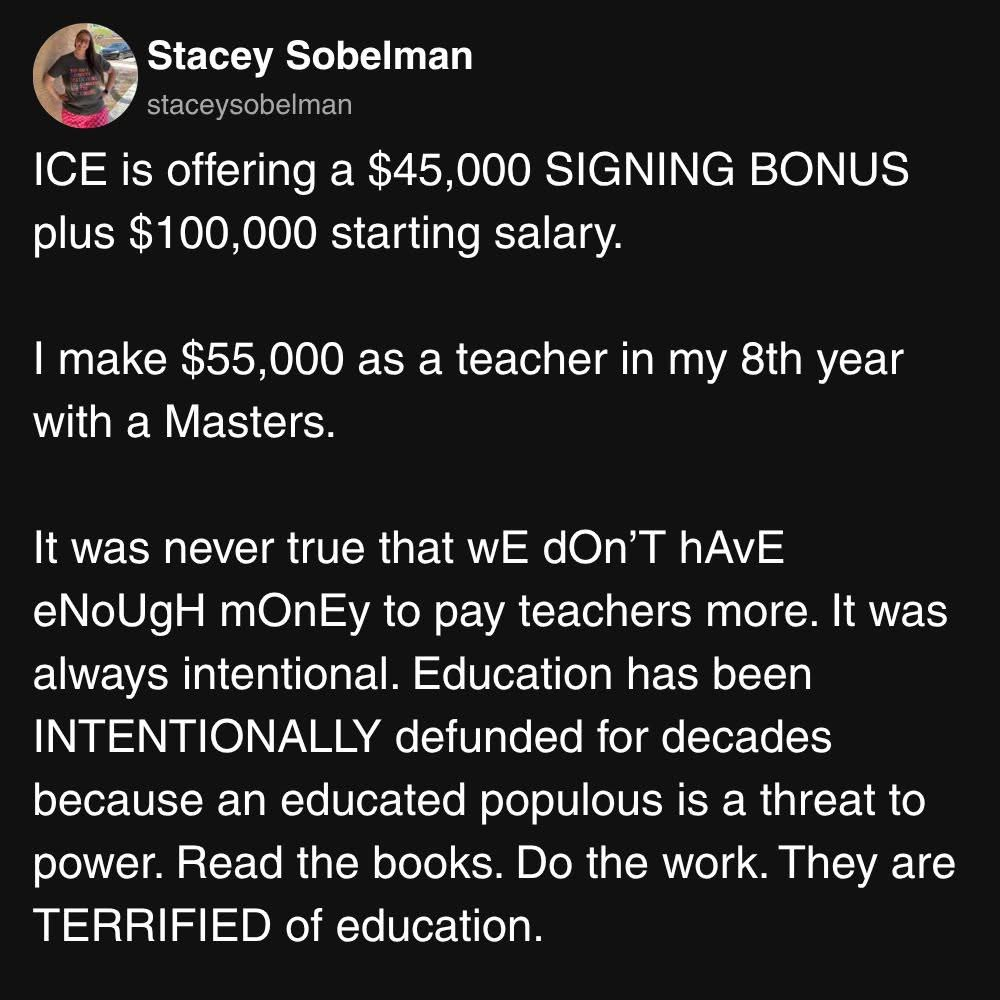Click the word ICE starting the post
The image size is (1000, 1000).
pos(67,171)
